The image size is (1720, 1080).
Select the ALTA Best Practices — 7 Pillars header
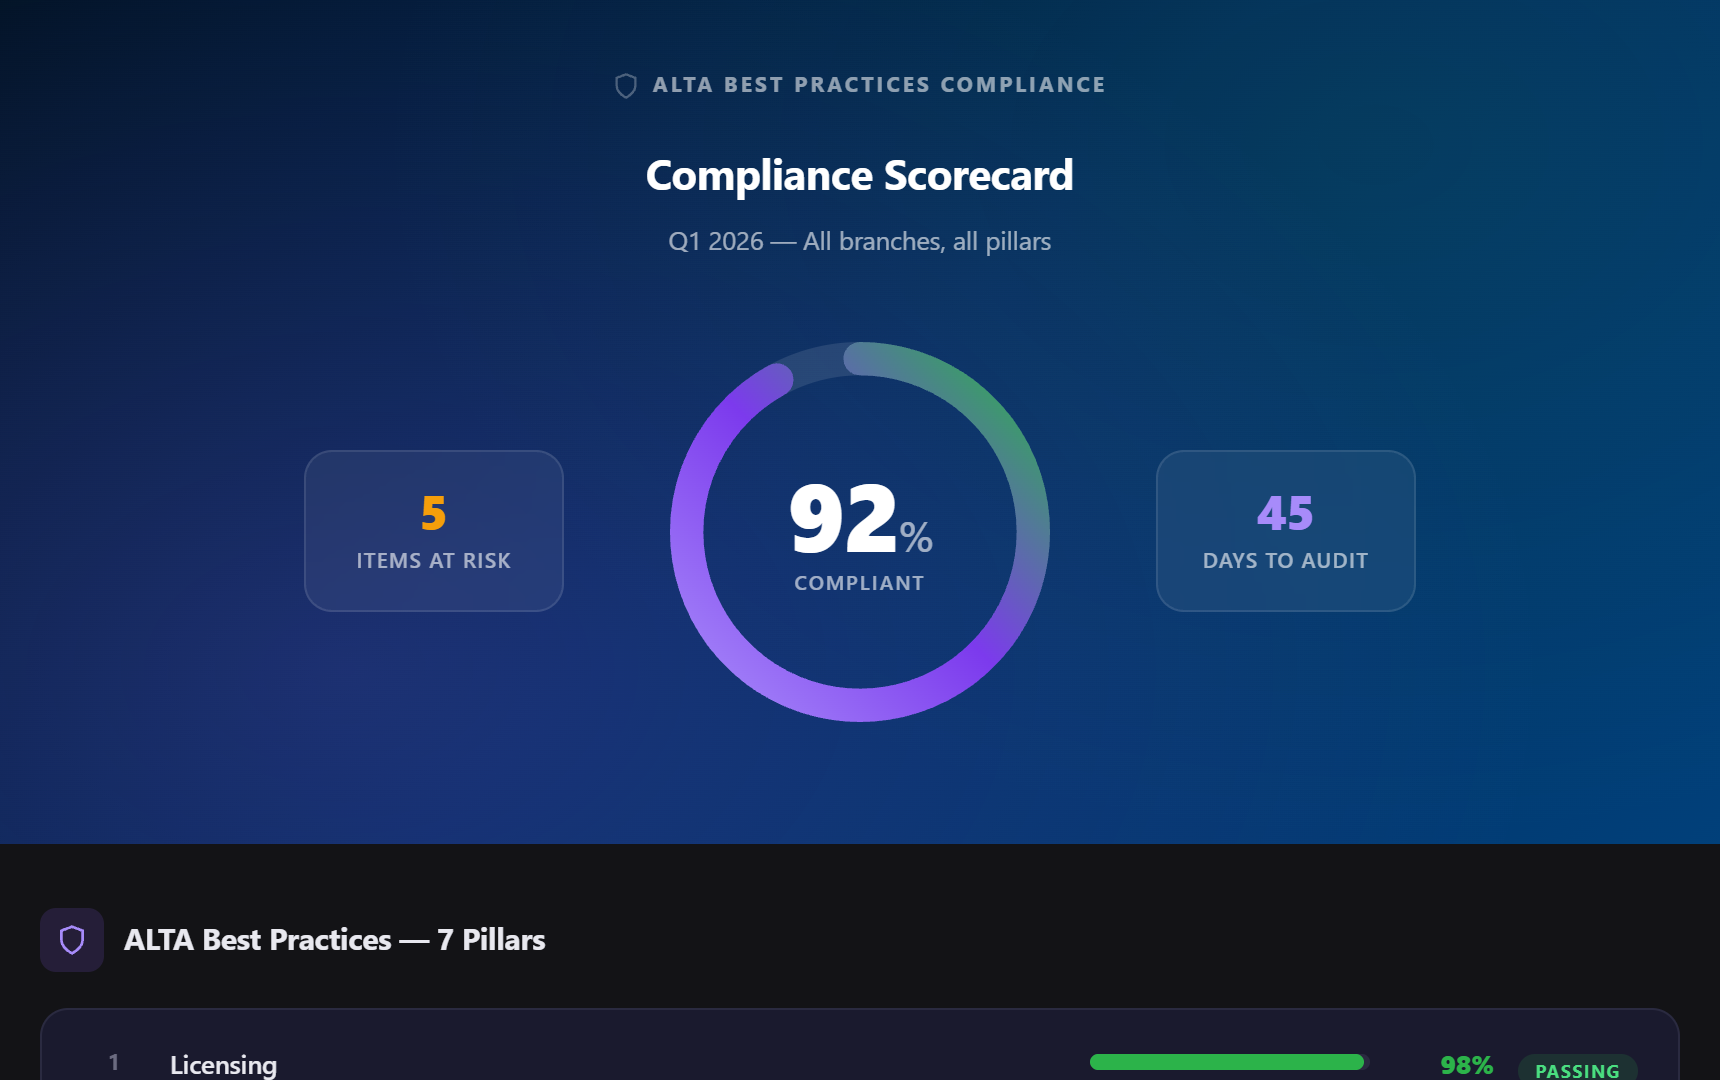(334, 939)
